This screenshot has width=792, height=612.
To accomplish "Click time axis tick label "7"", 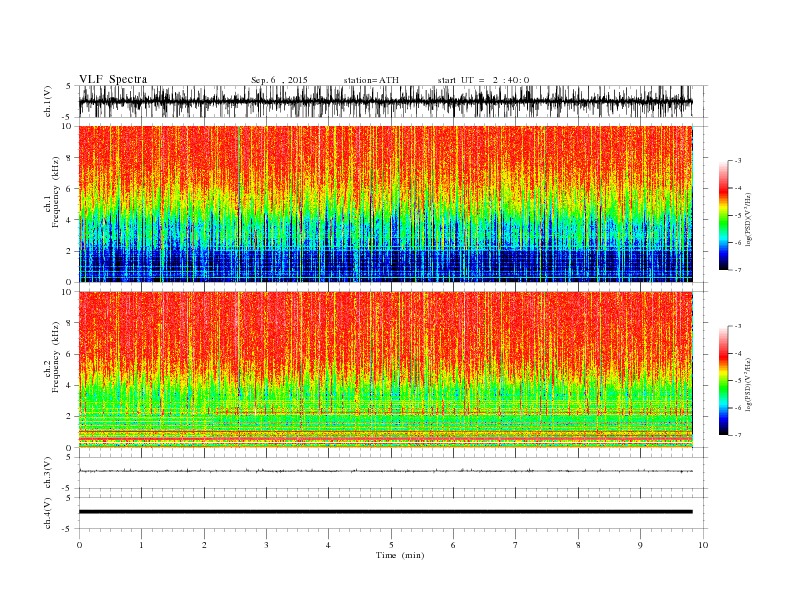I will pyautogui.click(x=516, y=545).
